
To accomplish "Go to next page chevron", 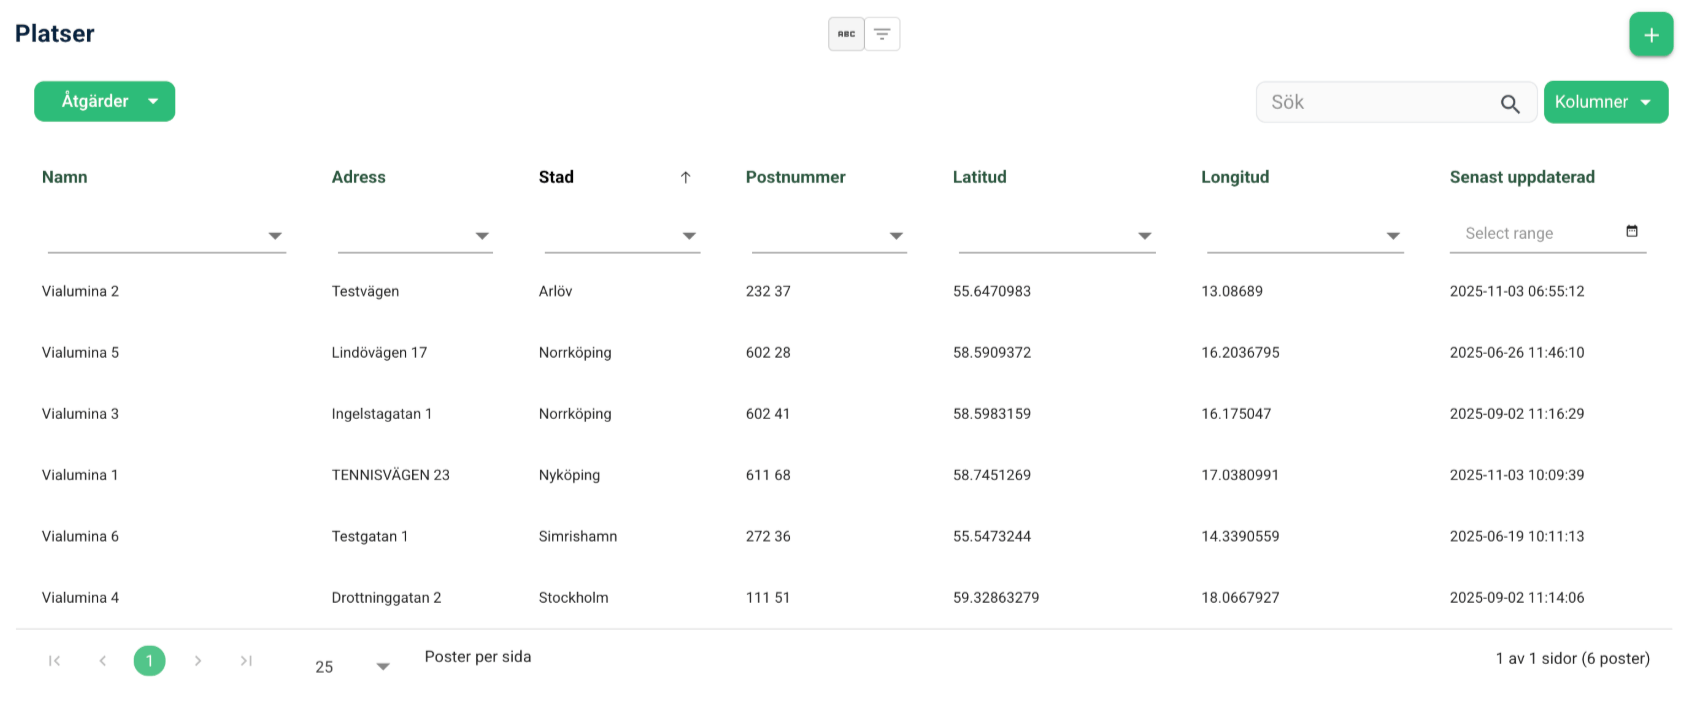I will pyautogui.click(x=198, y=661).
